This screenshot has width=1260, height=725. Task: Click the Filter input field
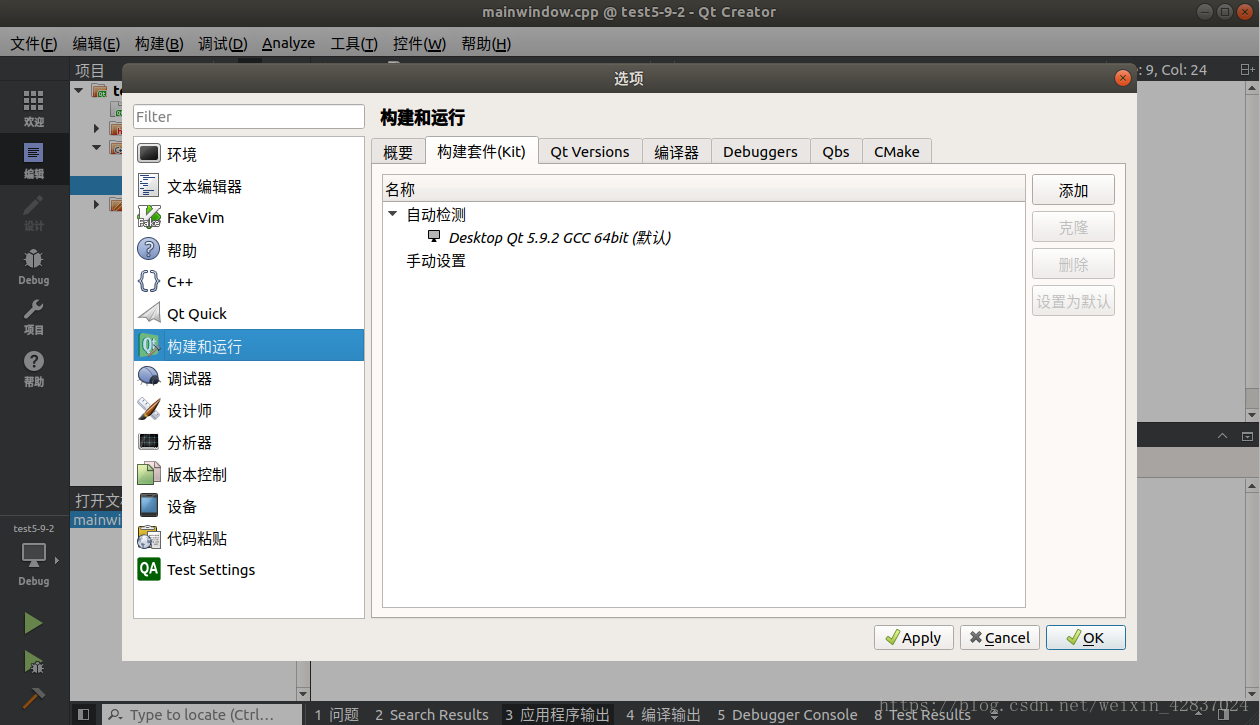point(249,116)
